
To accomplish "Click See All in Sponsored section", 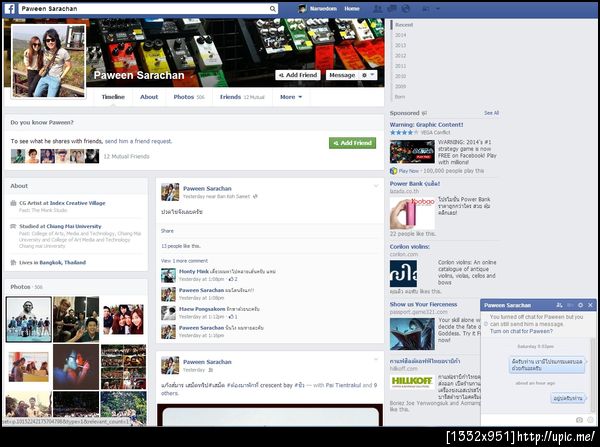I will coord(491,113).
